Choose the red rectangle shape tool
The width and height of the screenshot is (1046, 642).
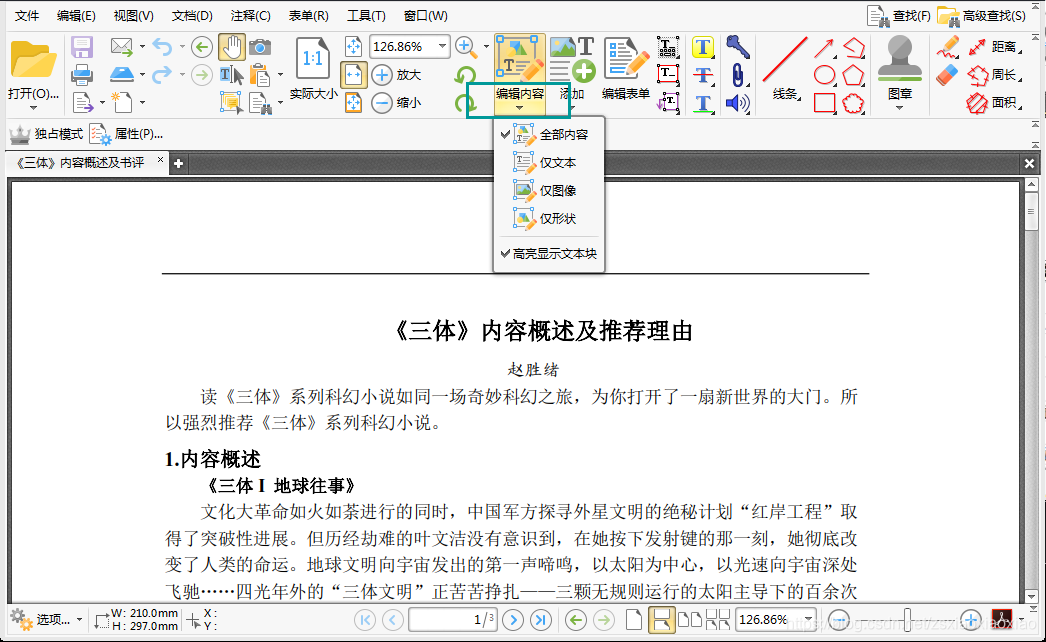[825, 103]
